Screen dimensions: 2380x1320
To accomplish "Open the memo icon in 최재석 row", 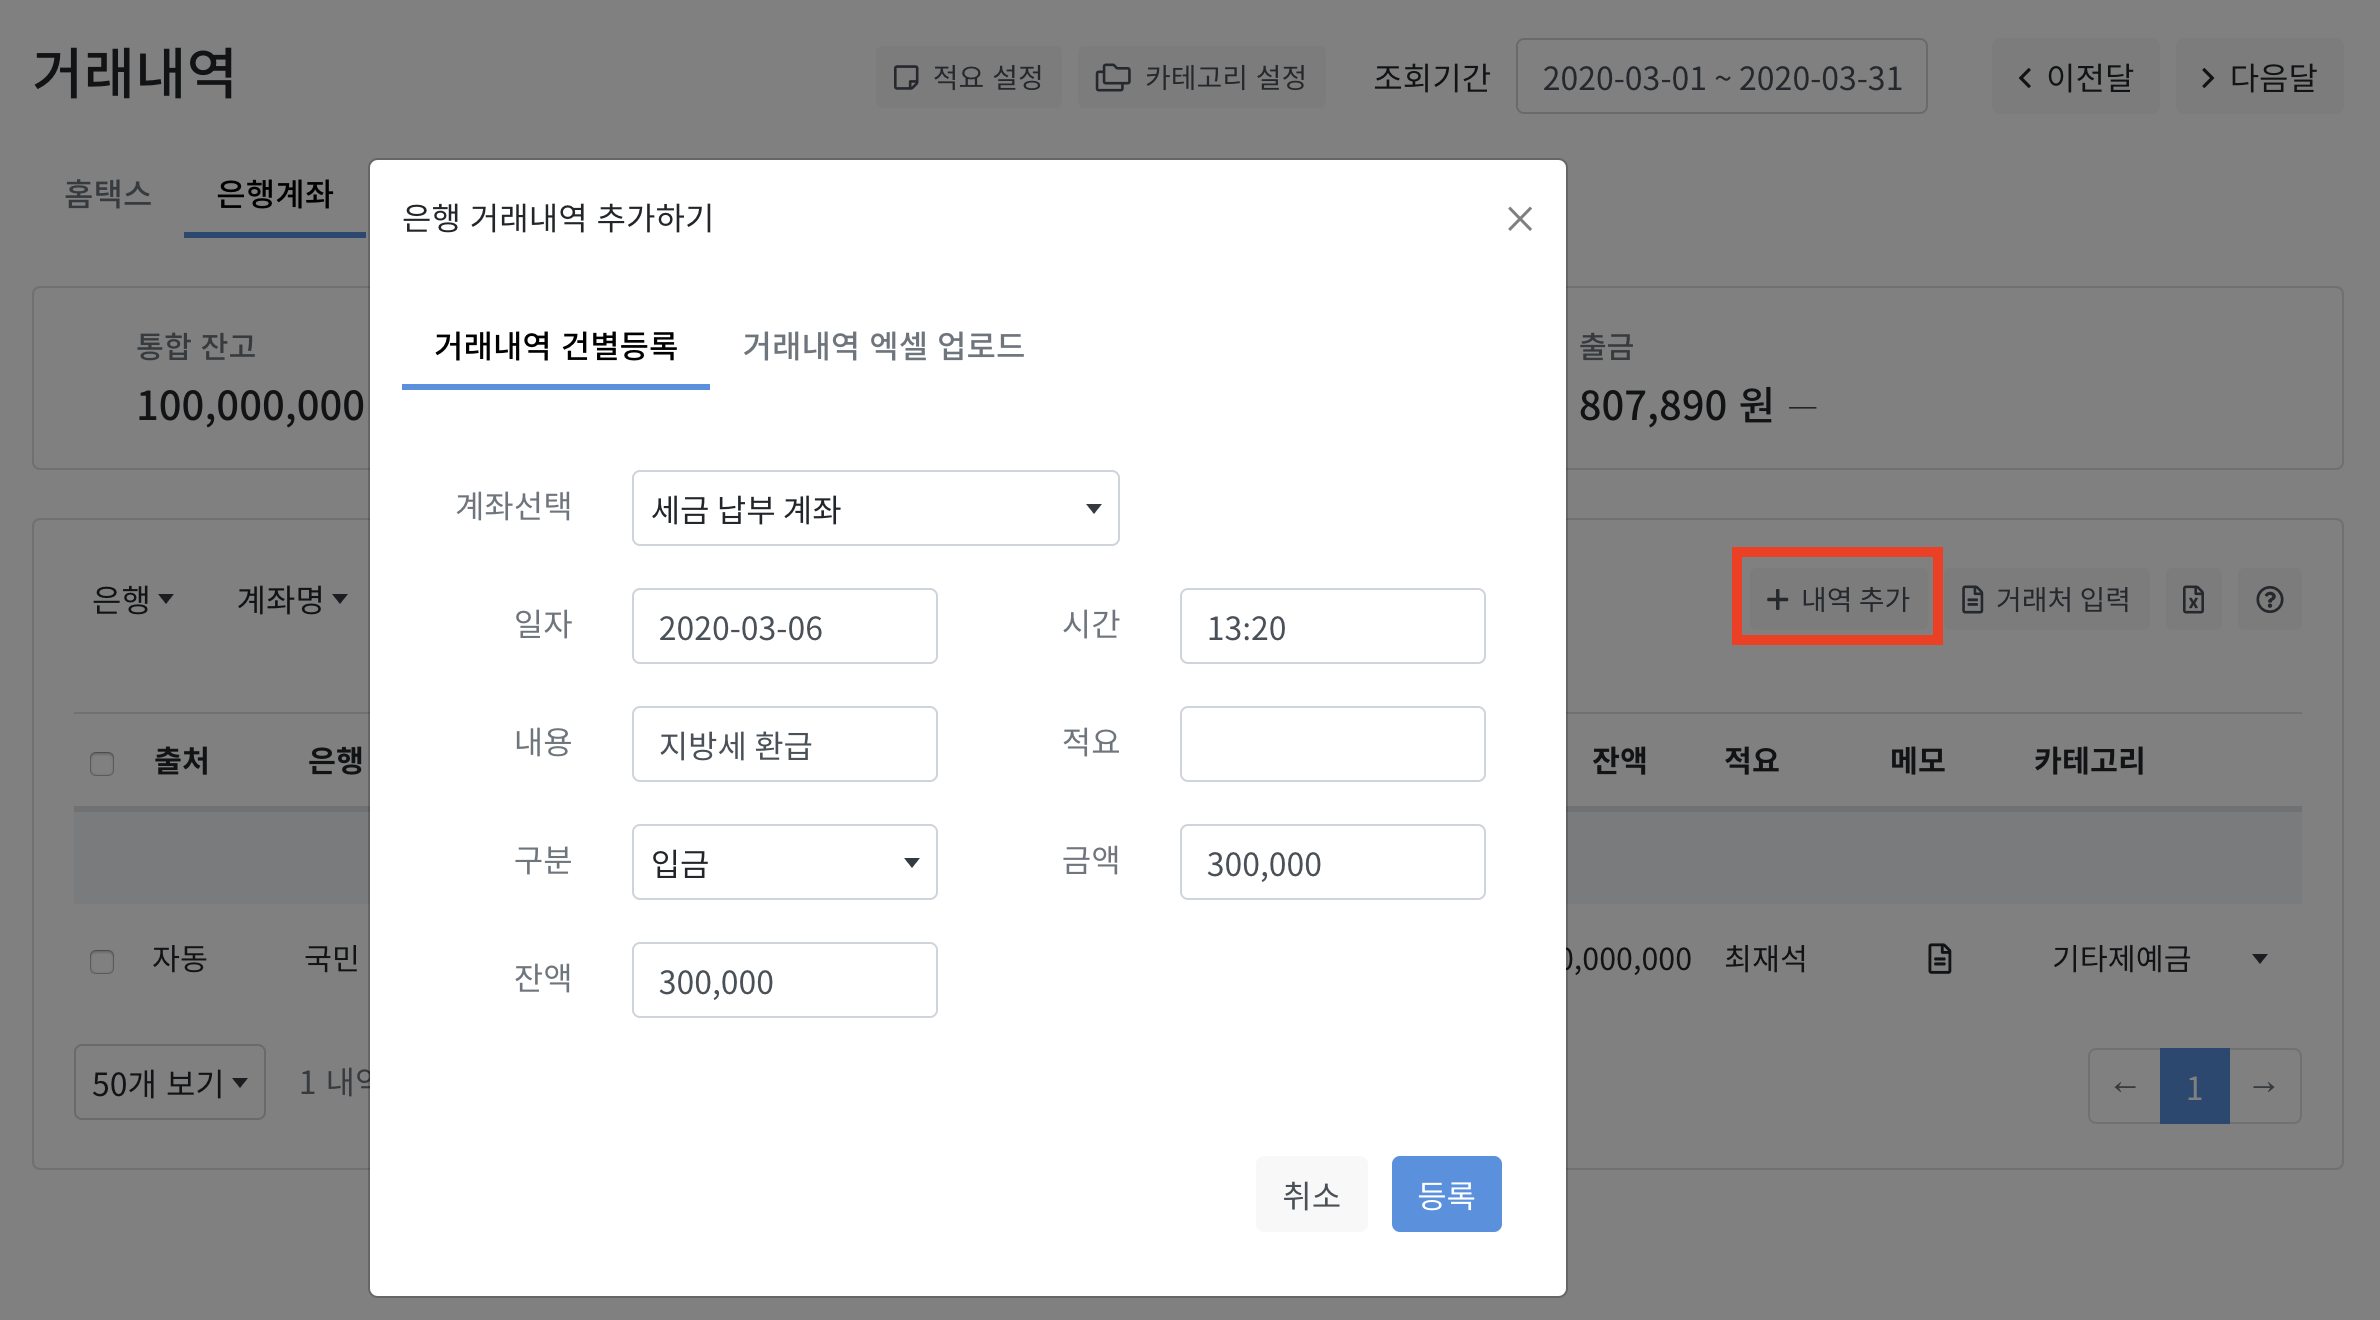I will [1939, 959].
